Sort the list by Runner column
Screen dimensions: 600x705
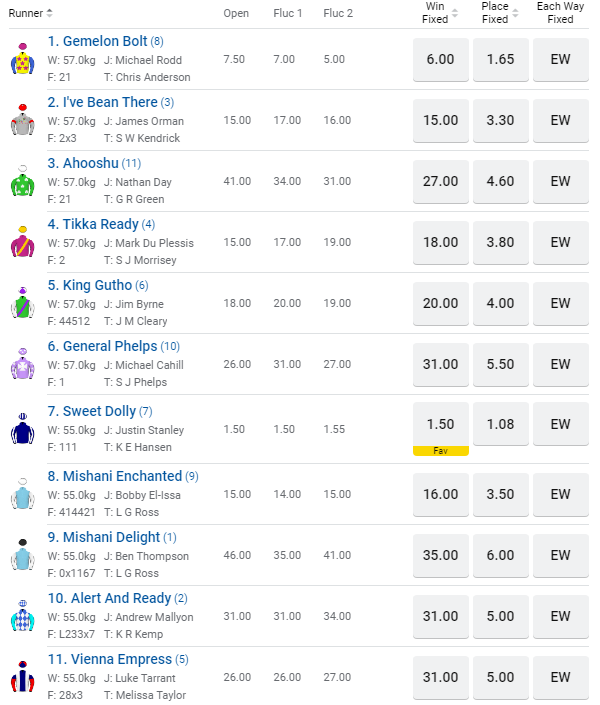(x=30, y=13)
